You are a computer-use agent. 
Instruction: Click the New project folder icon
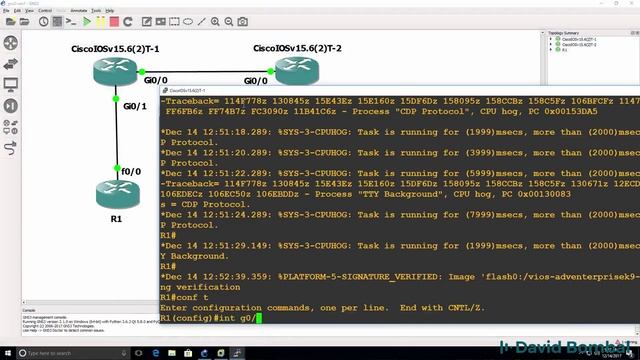[11, 22]
